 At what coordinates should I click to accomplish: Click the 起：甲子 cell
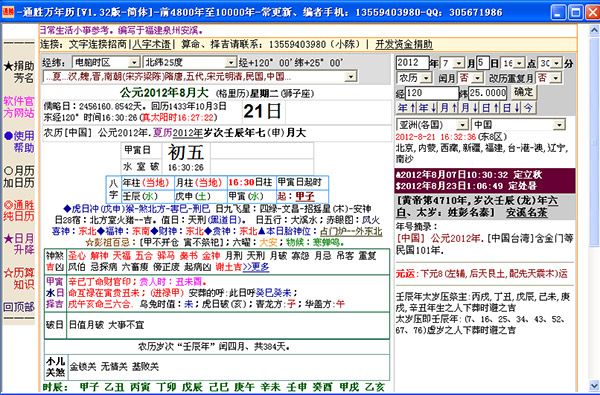(302, 196)
